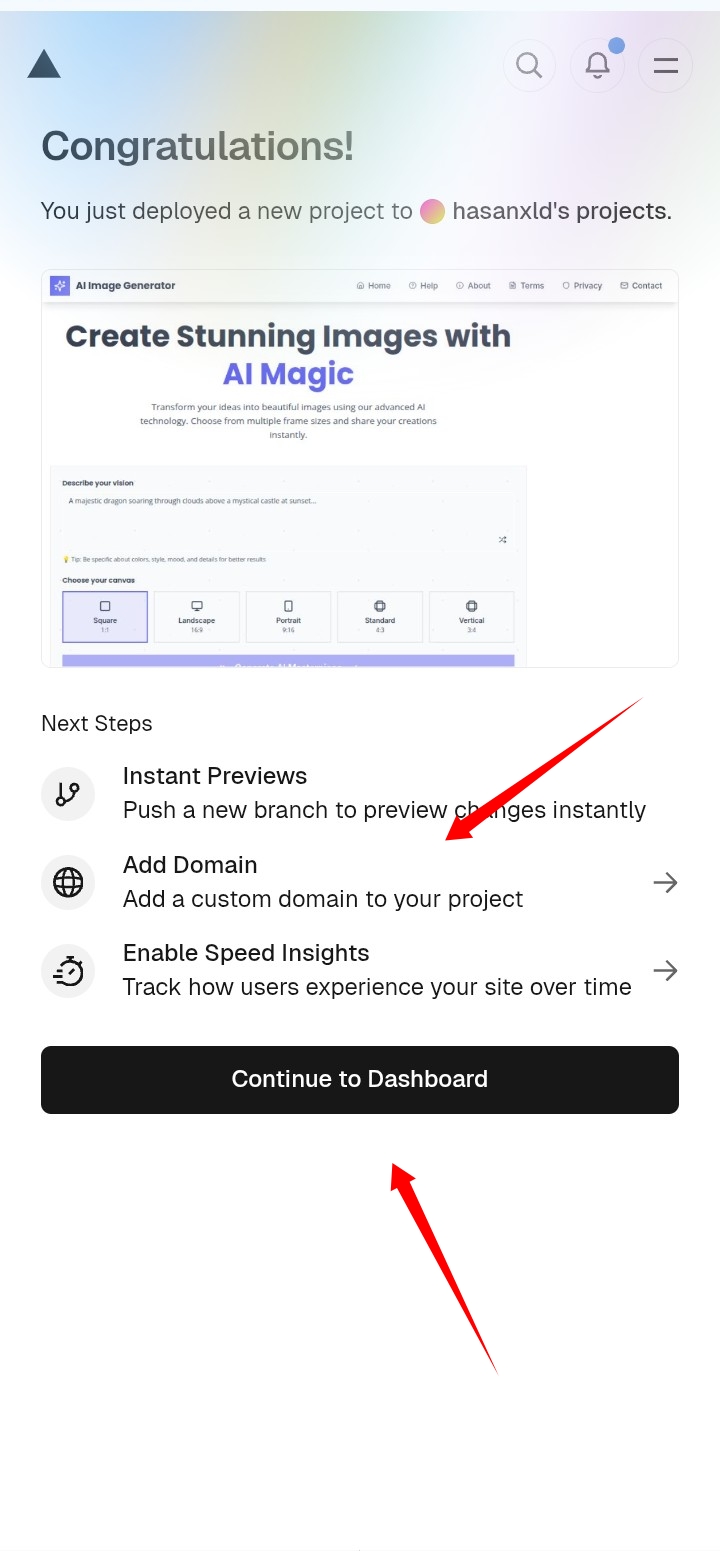720x1551 pixels.
Task: Open the hamburger menu
Action: point(665,66)
